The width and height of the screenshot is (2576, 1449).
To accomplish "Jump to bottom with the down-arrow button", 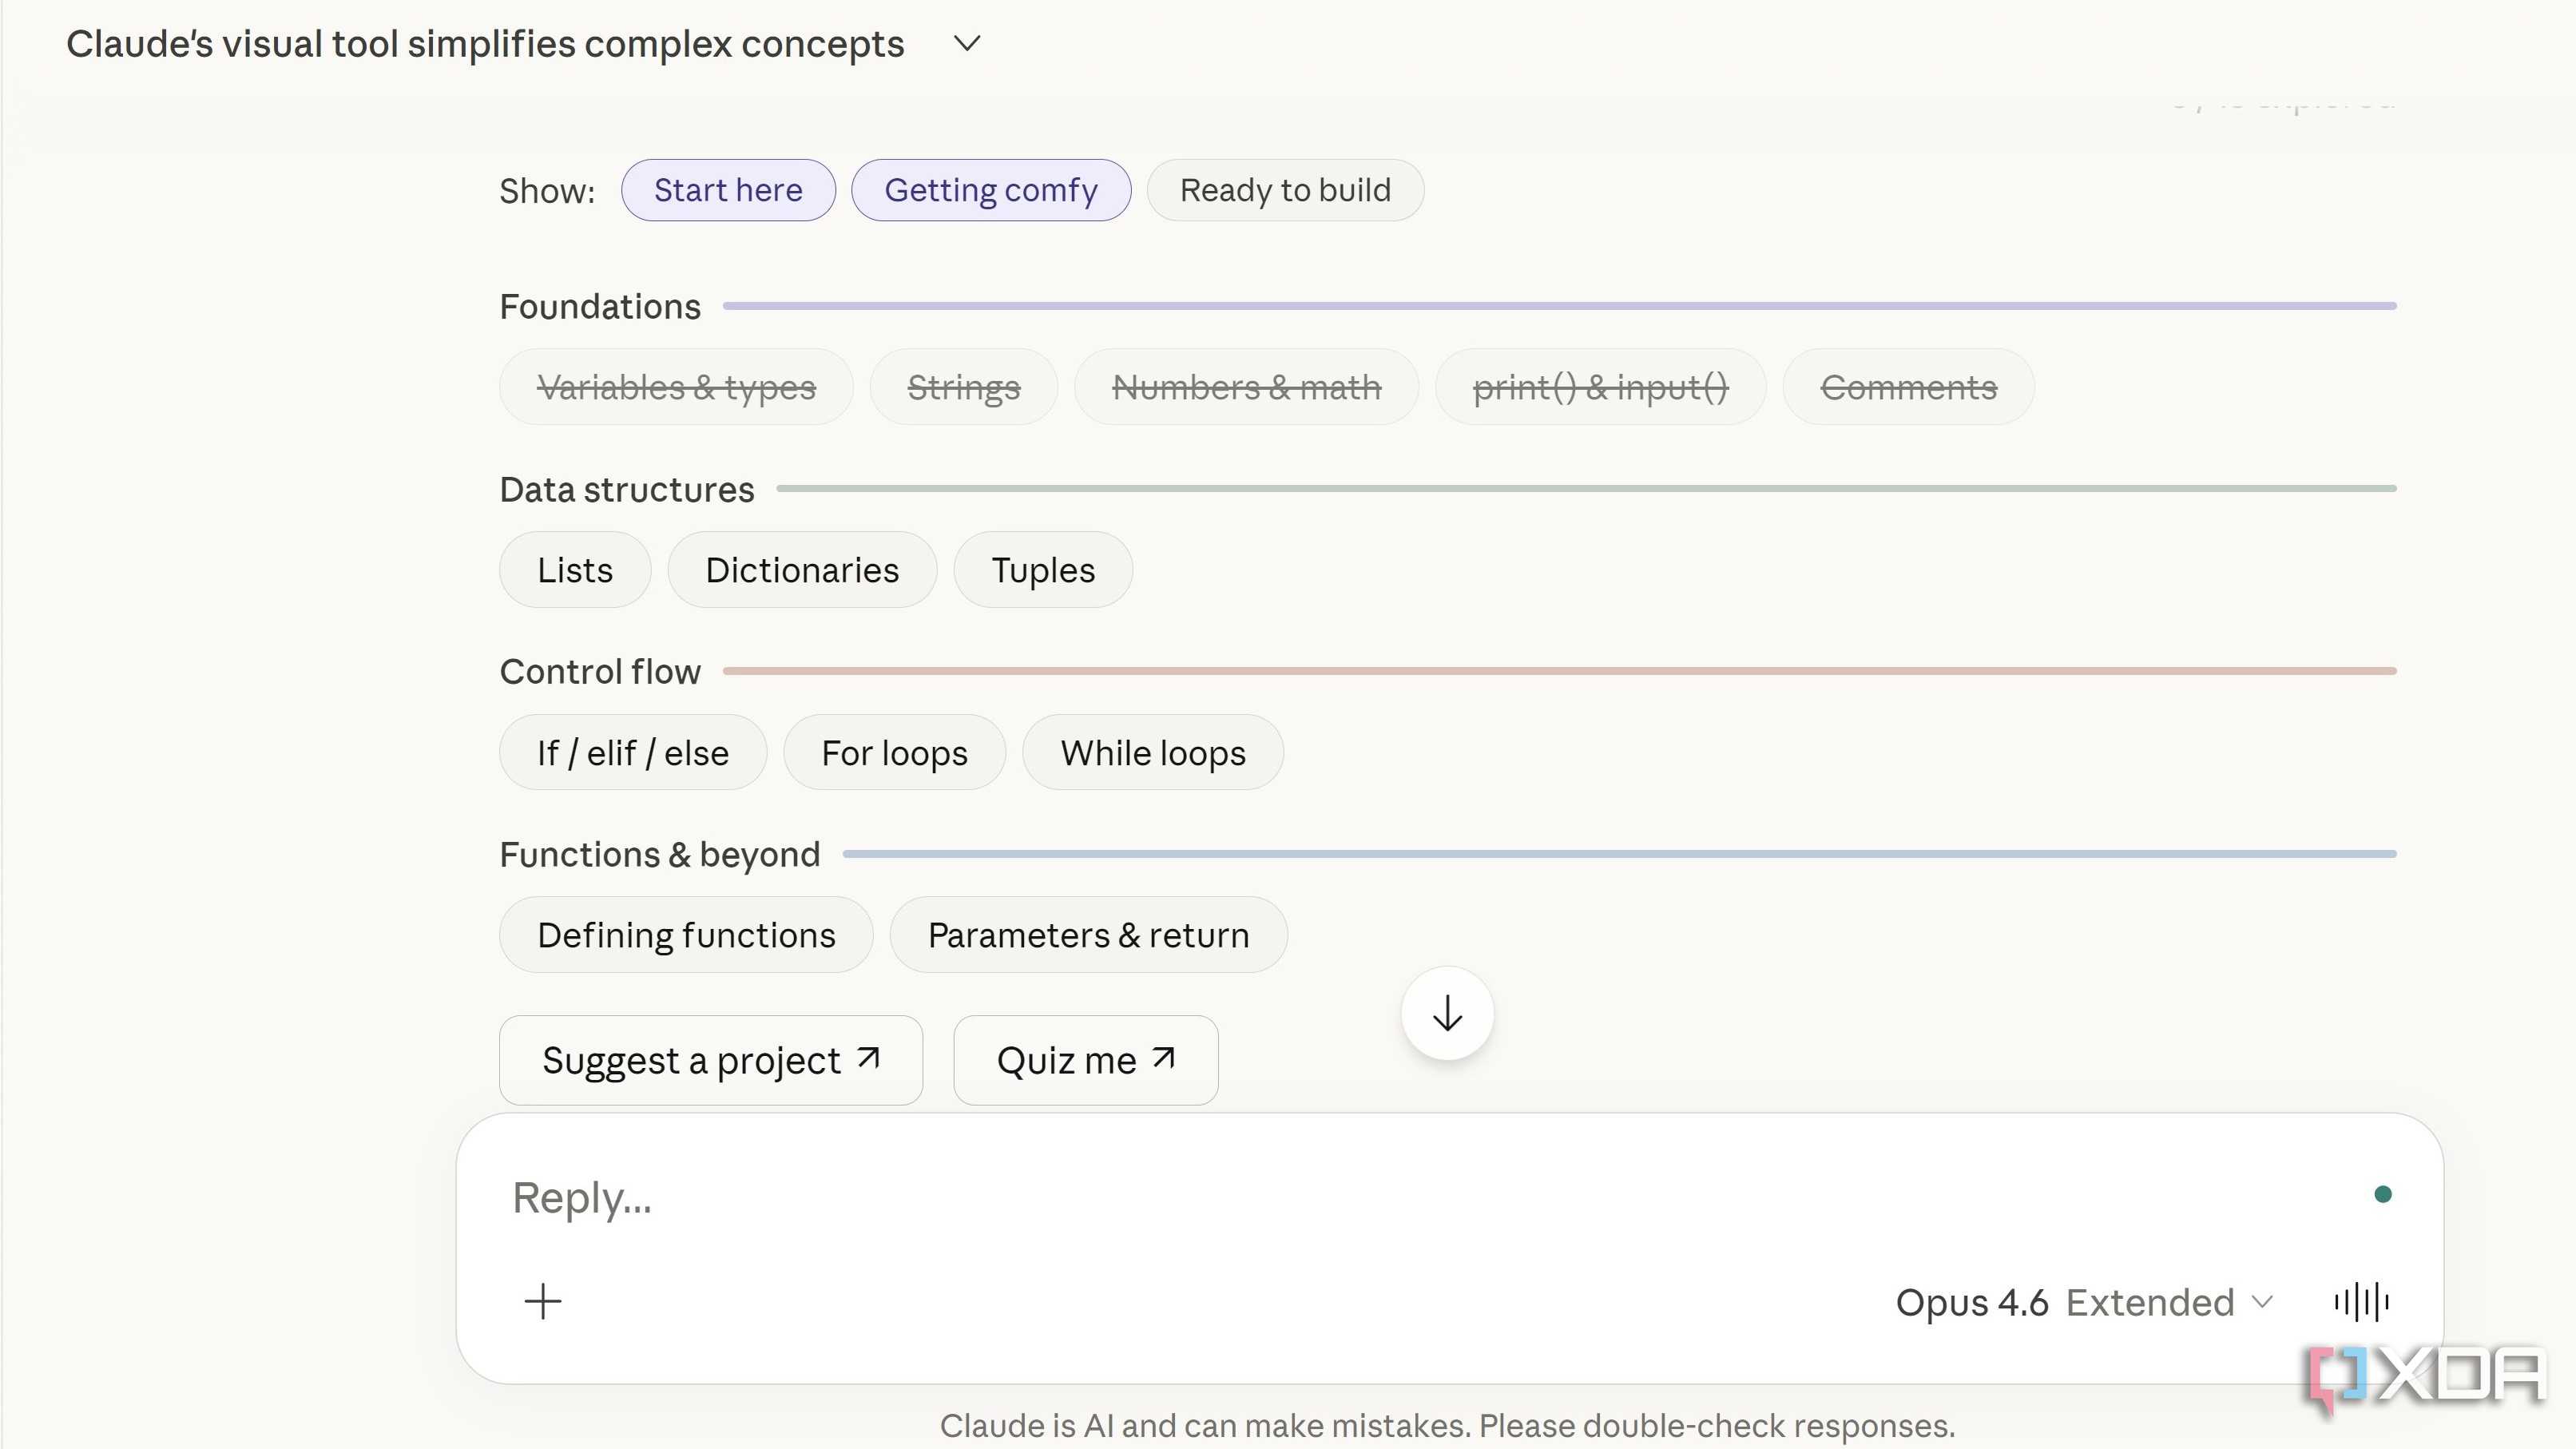I will (x=1447, y=1014).
